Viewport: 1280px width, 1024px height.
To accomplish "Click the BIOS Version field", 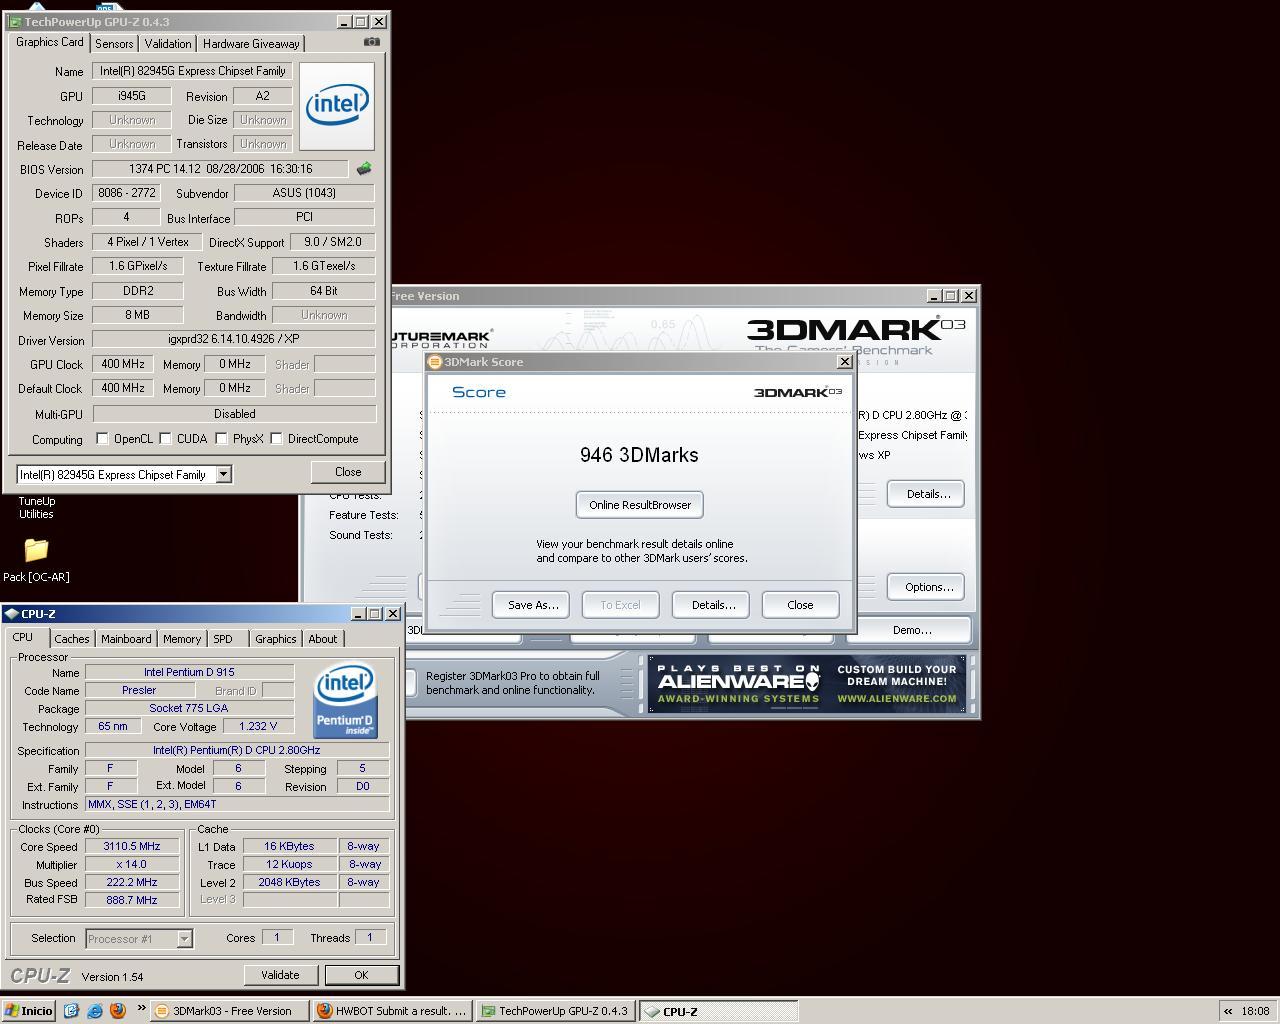I will pos(220,169).
